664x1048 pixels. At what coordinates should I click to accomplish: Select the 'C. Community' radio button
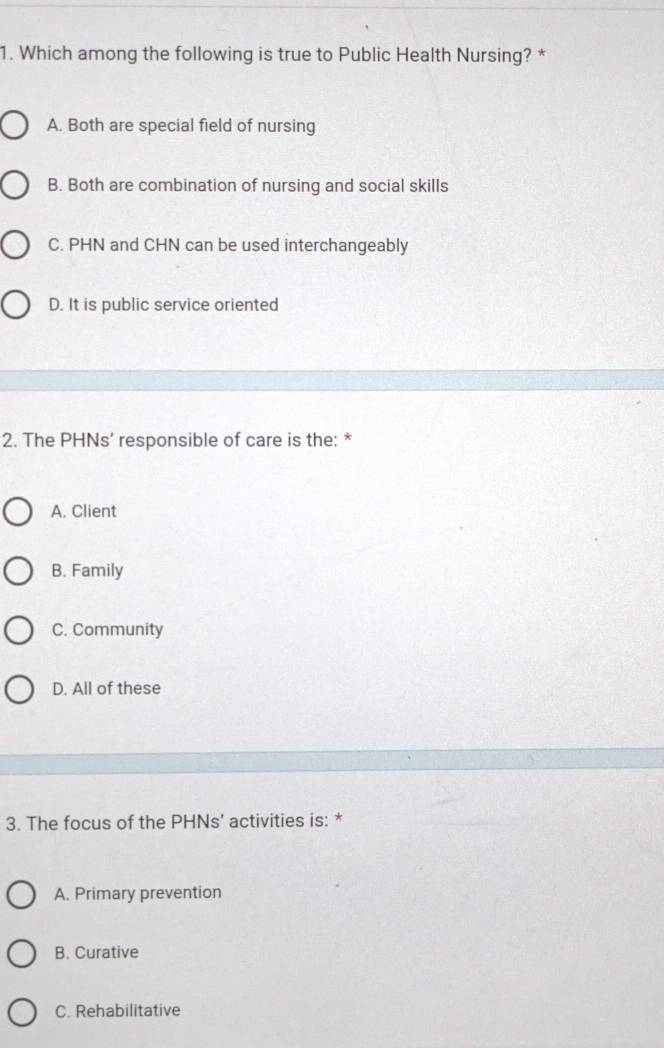[19, 630]
